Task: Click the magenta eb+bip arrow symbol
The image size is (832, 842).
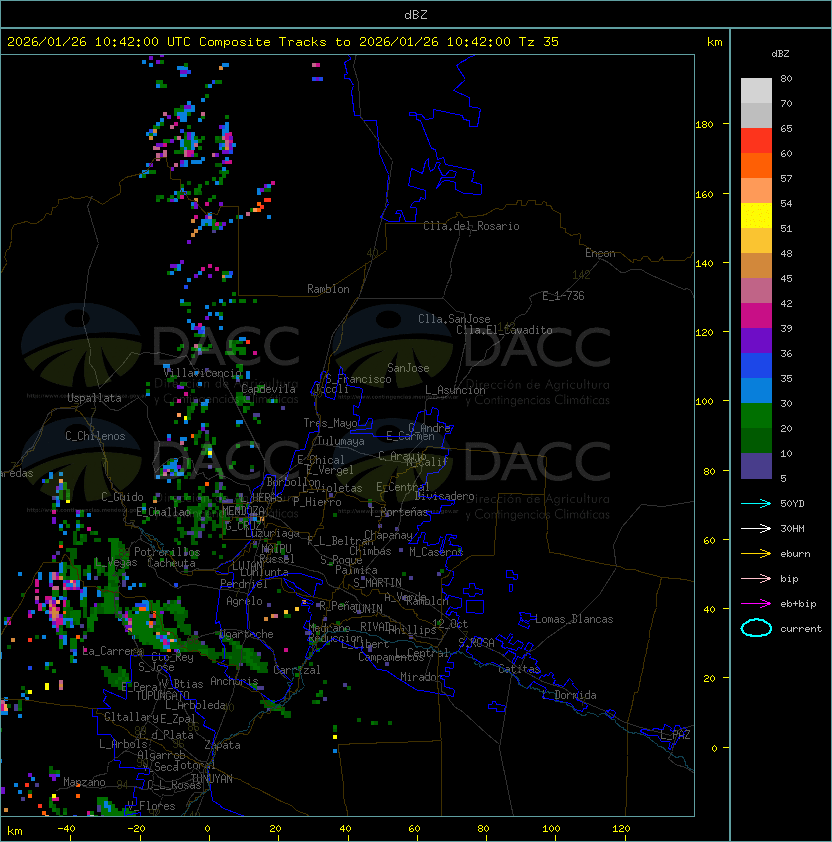Action: coord(756,604)
